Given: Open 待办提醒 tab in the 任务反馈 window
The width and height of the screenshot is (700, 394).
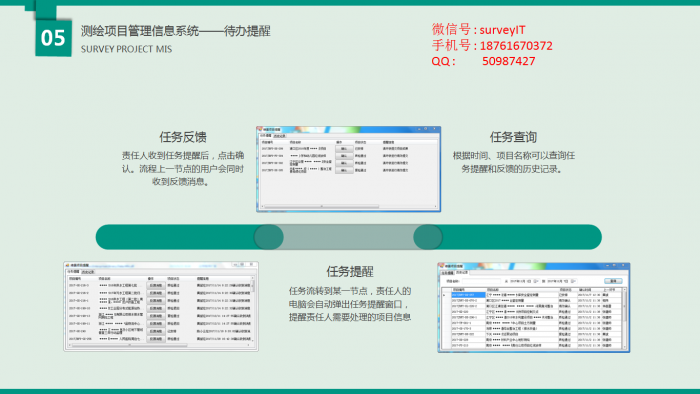Looking at the screenshot, I should (266, 136).
